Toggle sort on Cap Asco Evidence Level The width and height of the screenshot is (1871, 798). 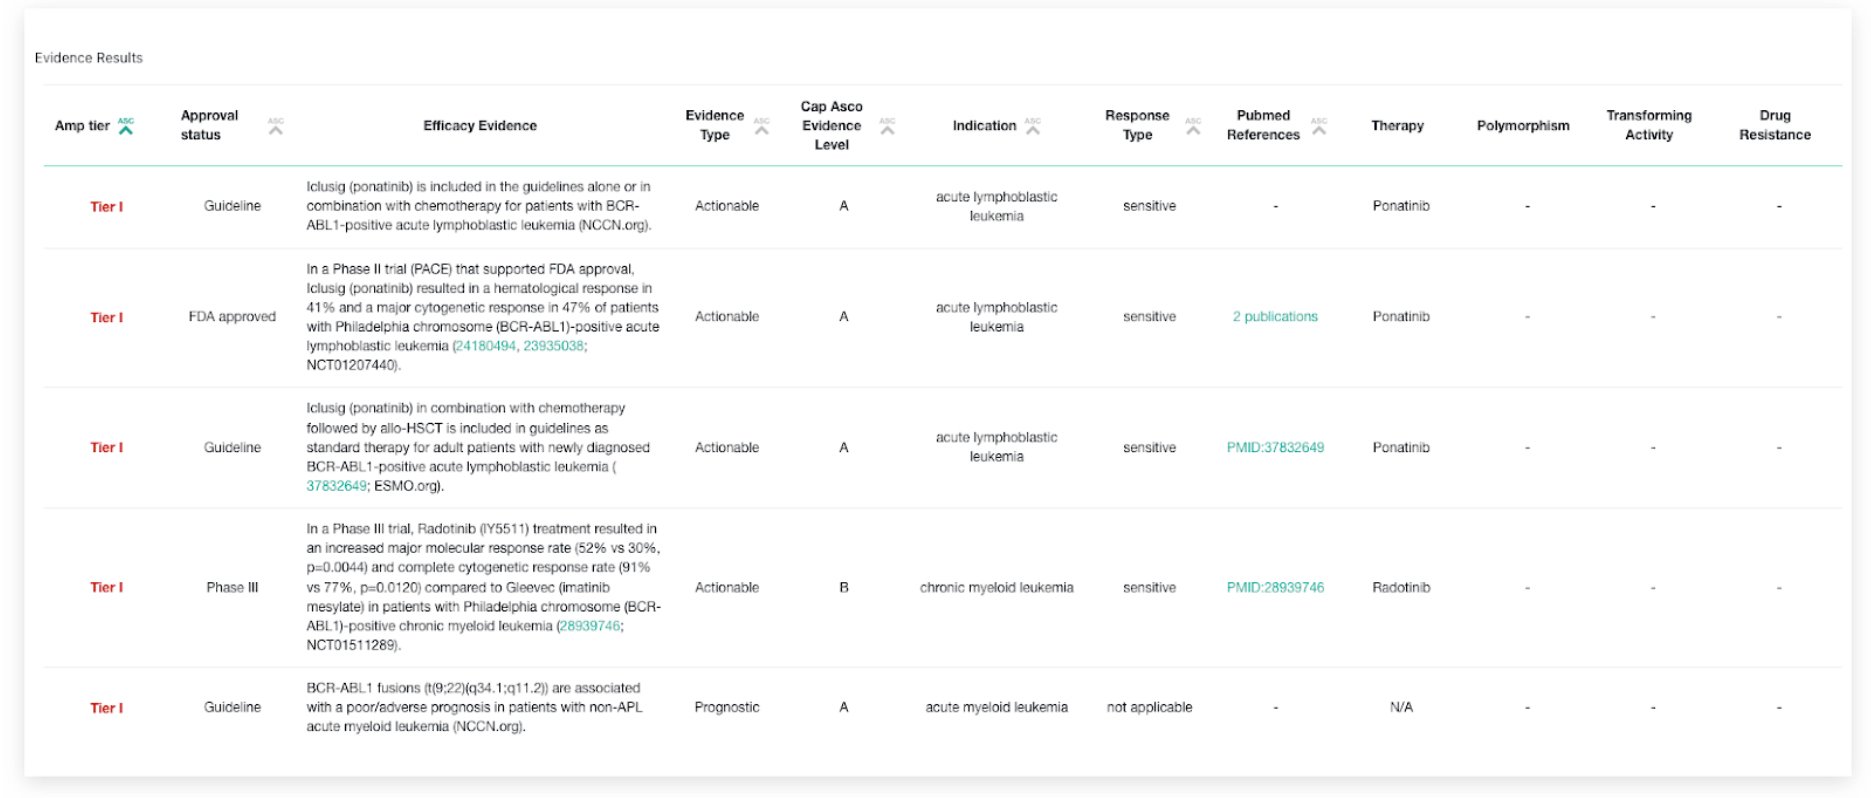point(887,126)
